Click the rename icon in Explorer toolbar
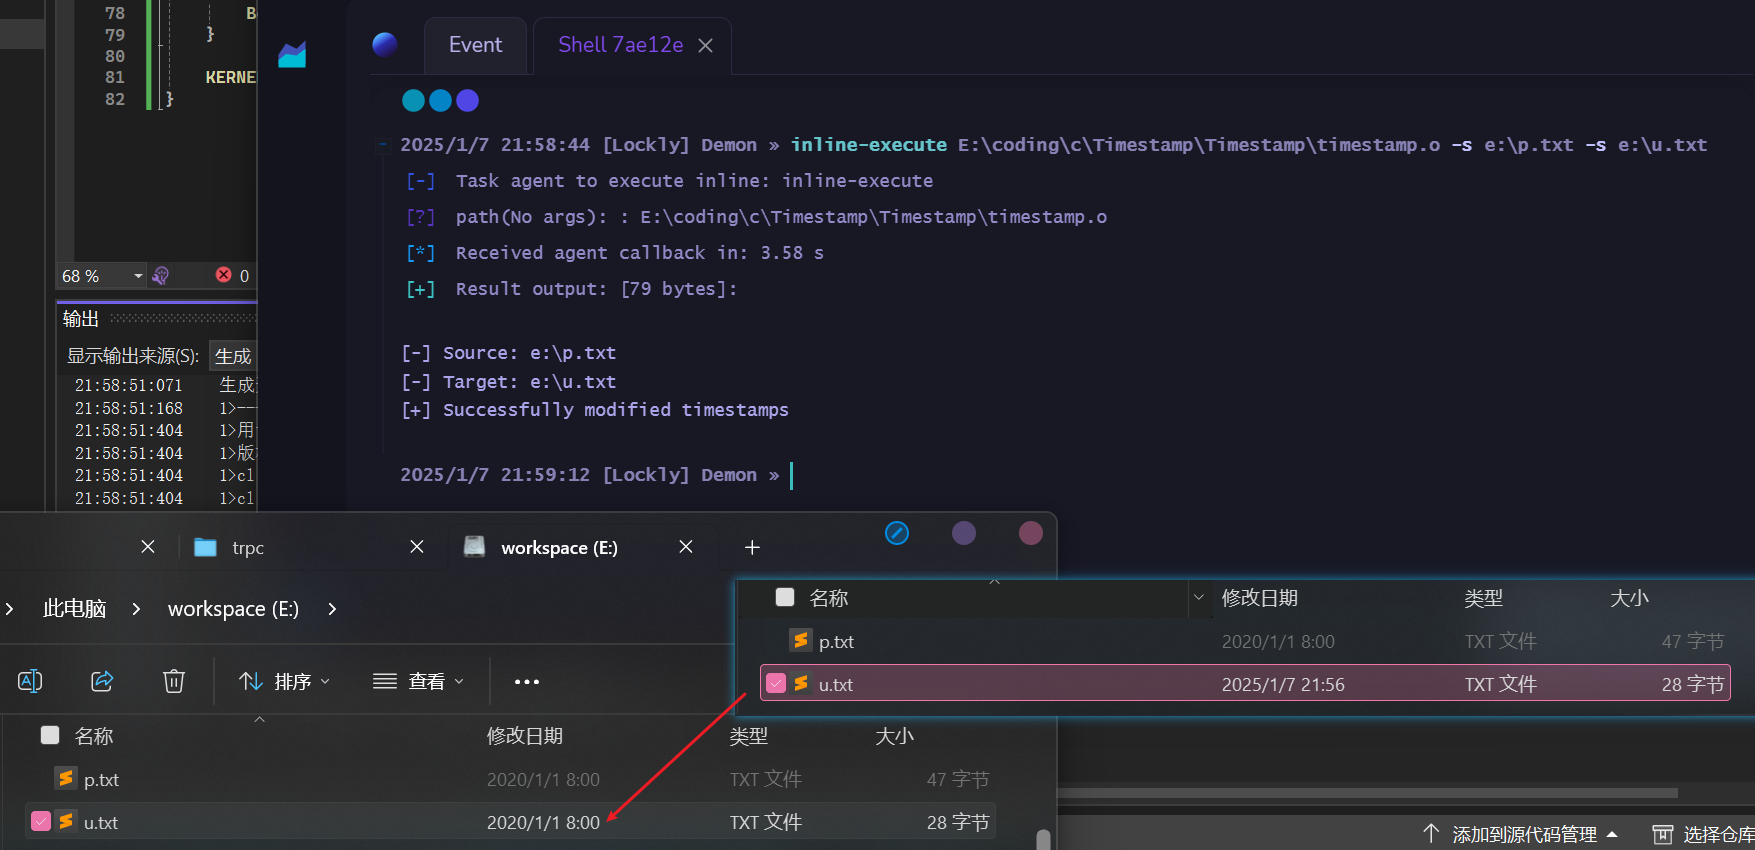Viewport: 1755px width, 850px height. [x=30, y=681]
